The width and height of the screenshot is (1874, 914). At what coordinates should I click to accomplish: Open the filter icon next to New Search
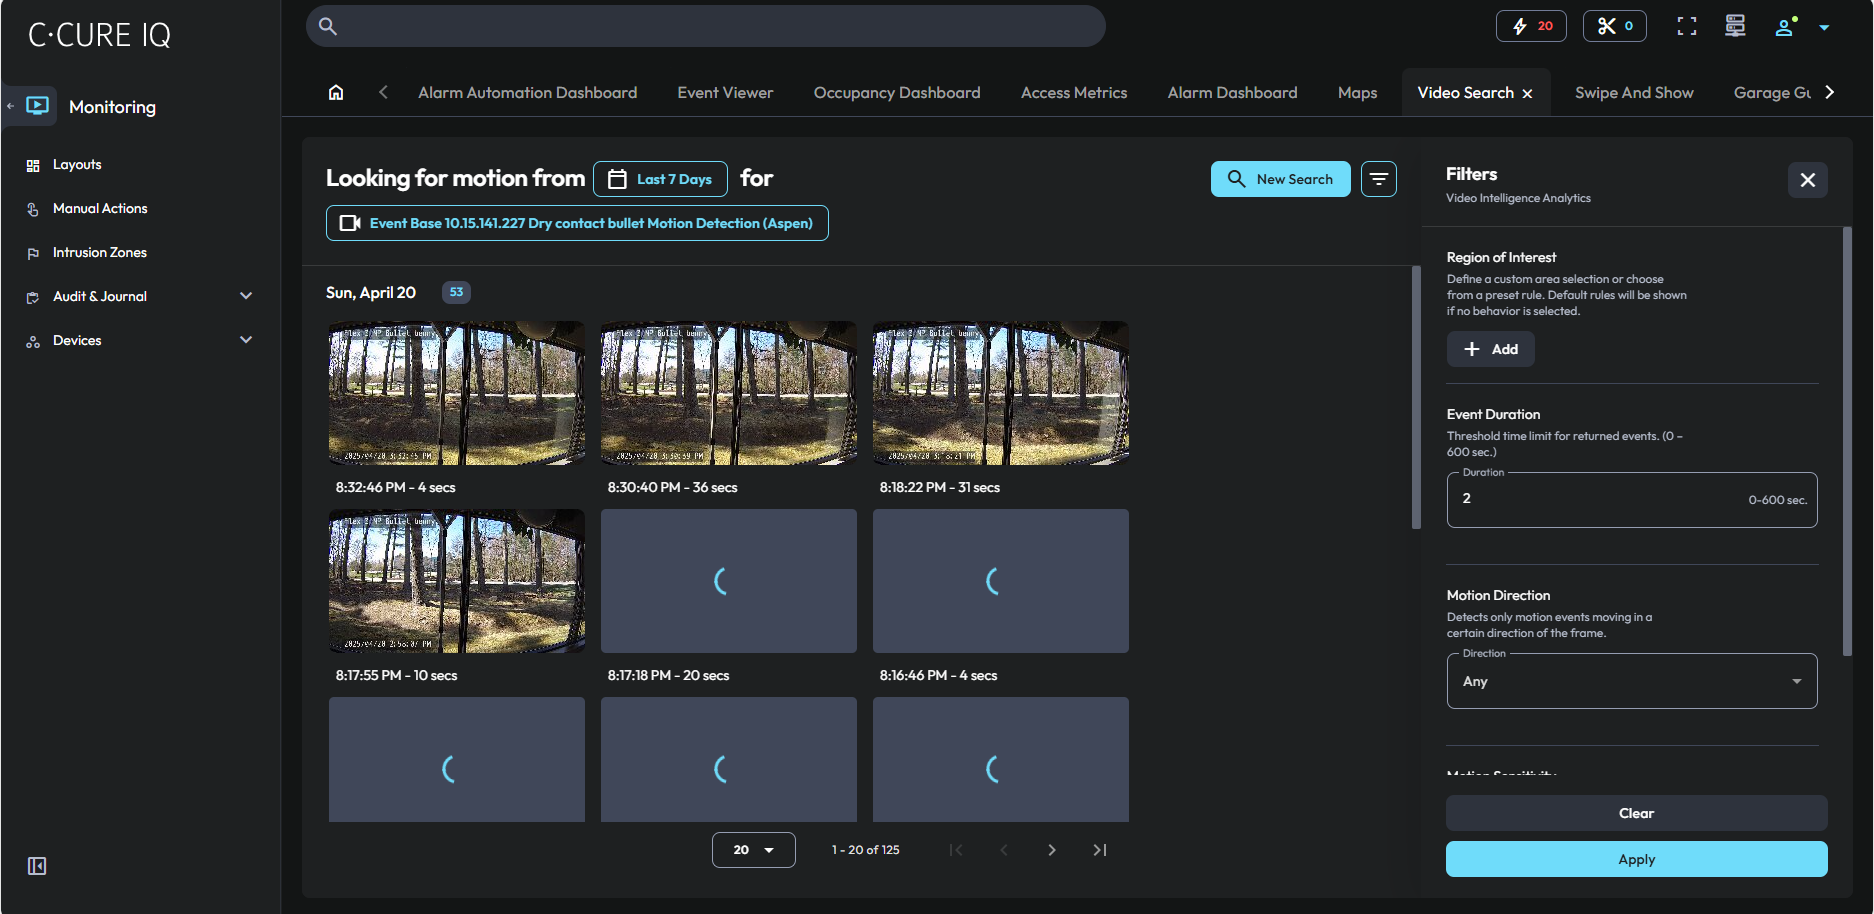(1379, 179)
